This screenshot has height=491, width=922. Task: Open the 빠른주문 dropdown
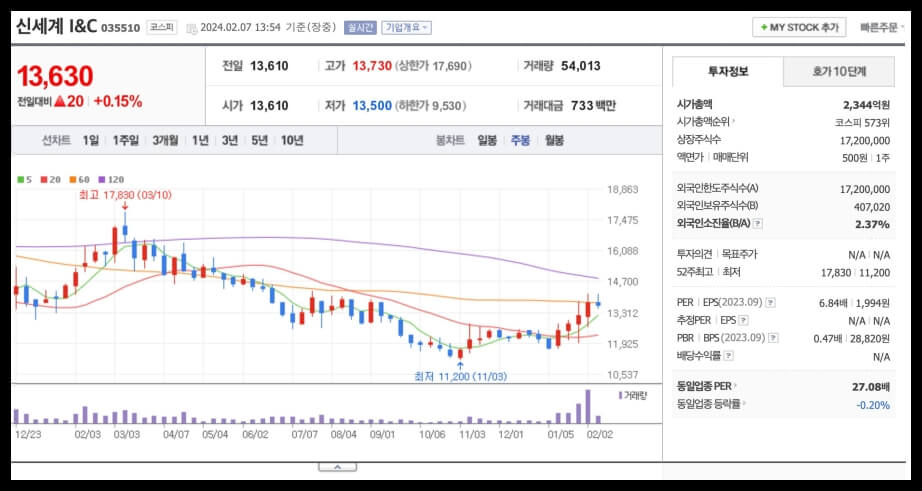(882, 28)
